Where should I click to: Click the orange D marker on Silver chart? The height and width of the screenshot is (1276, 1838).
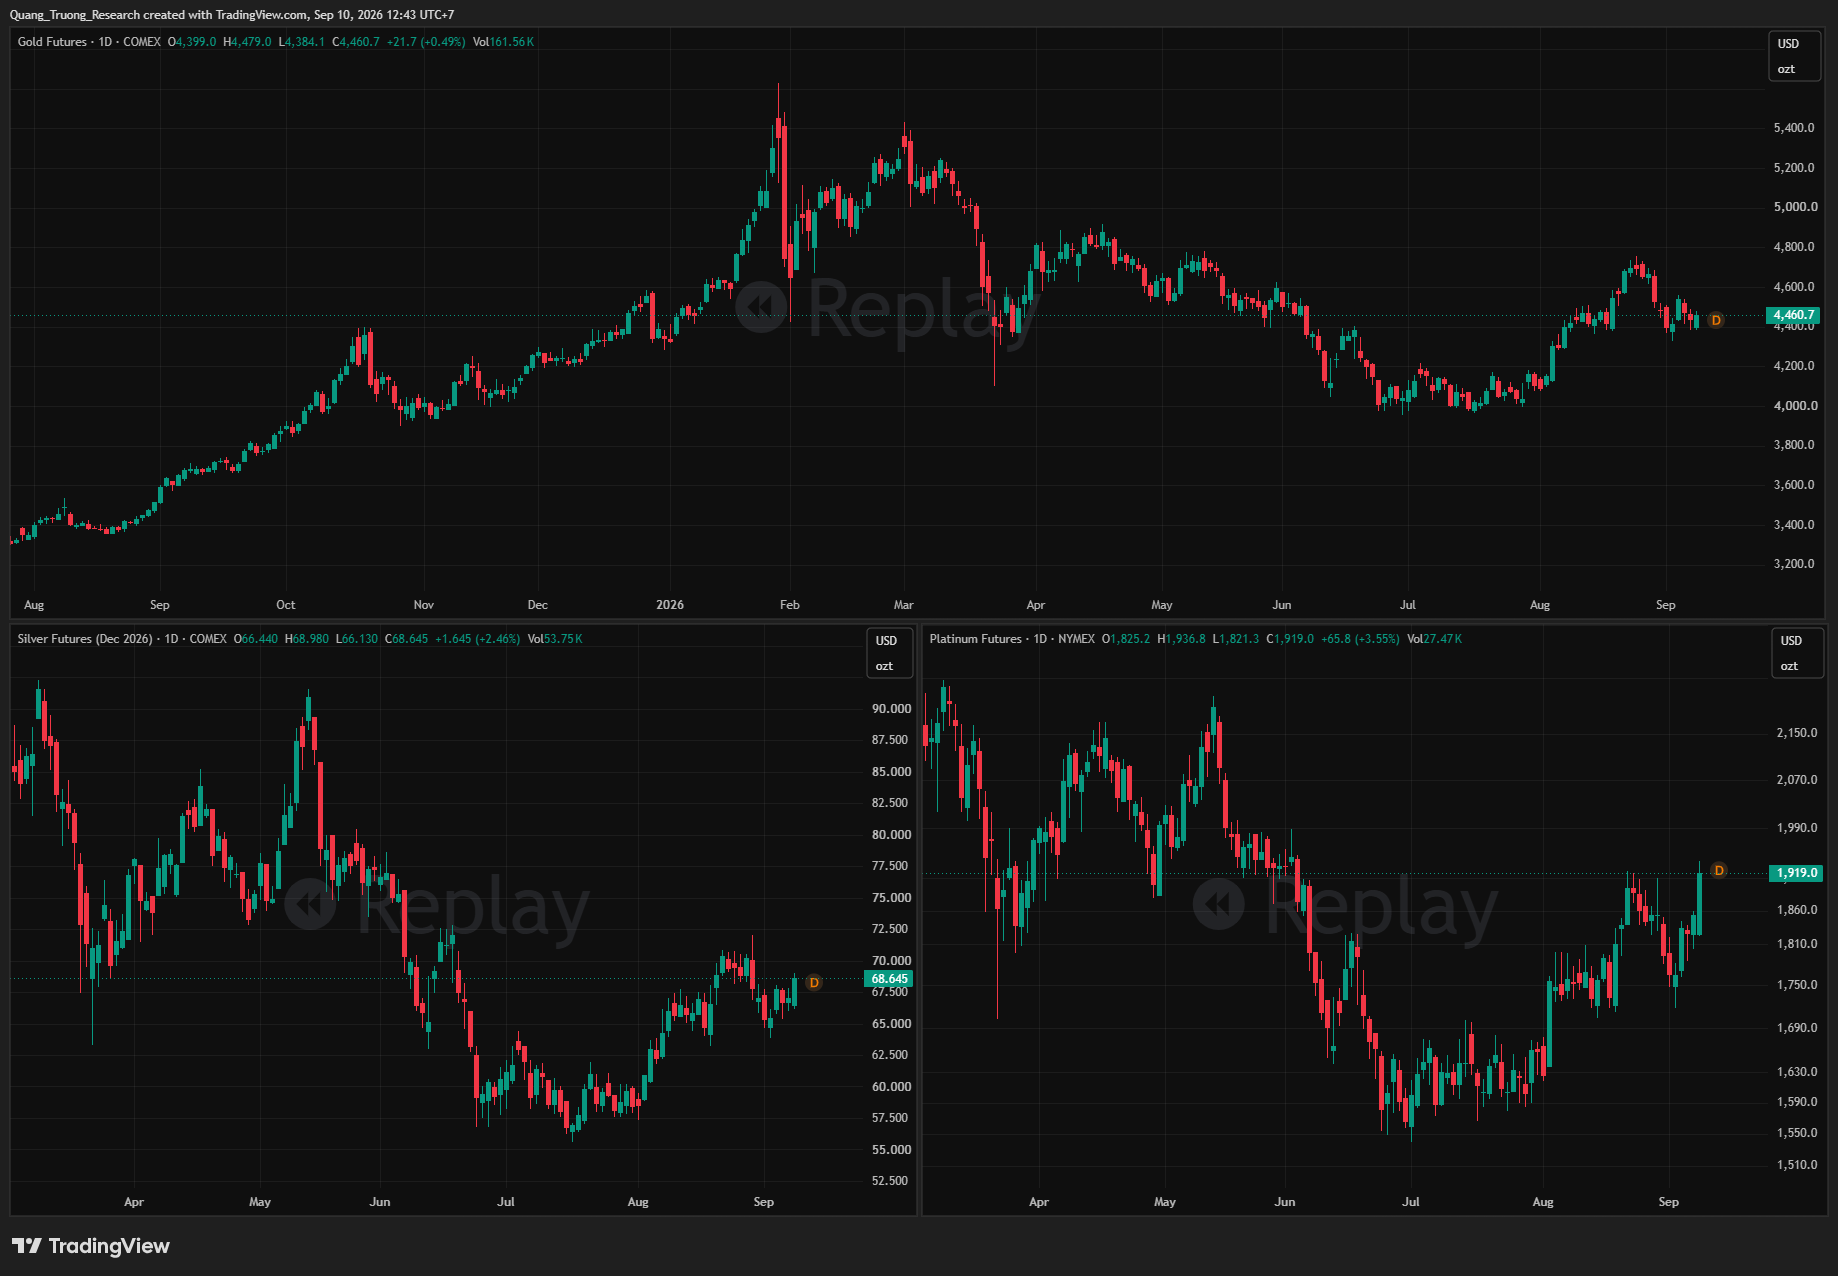click(x=814, y=983)
